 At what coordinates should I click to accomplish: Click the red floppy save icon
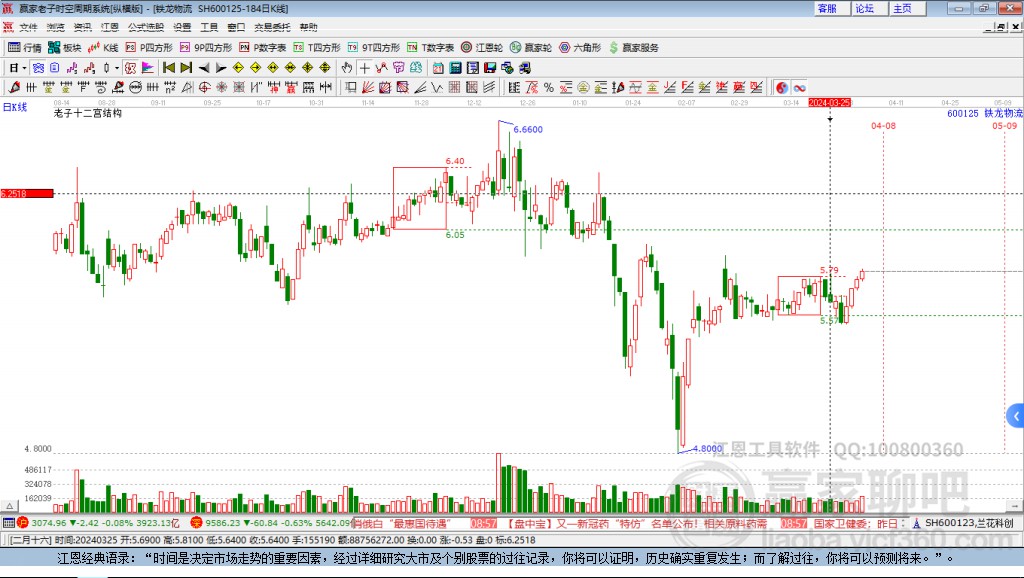[x=490, y=68]
